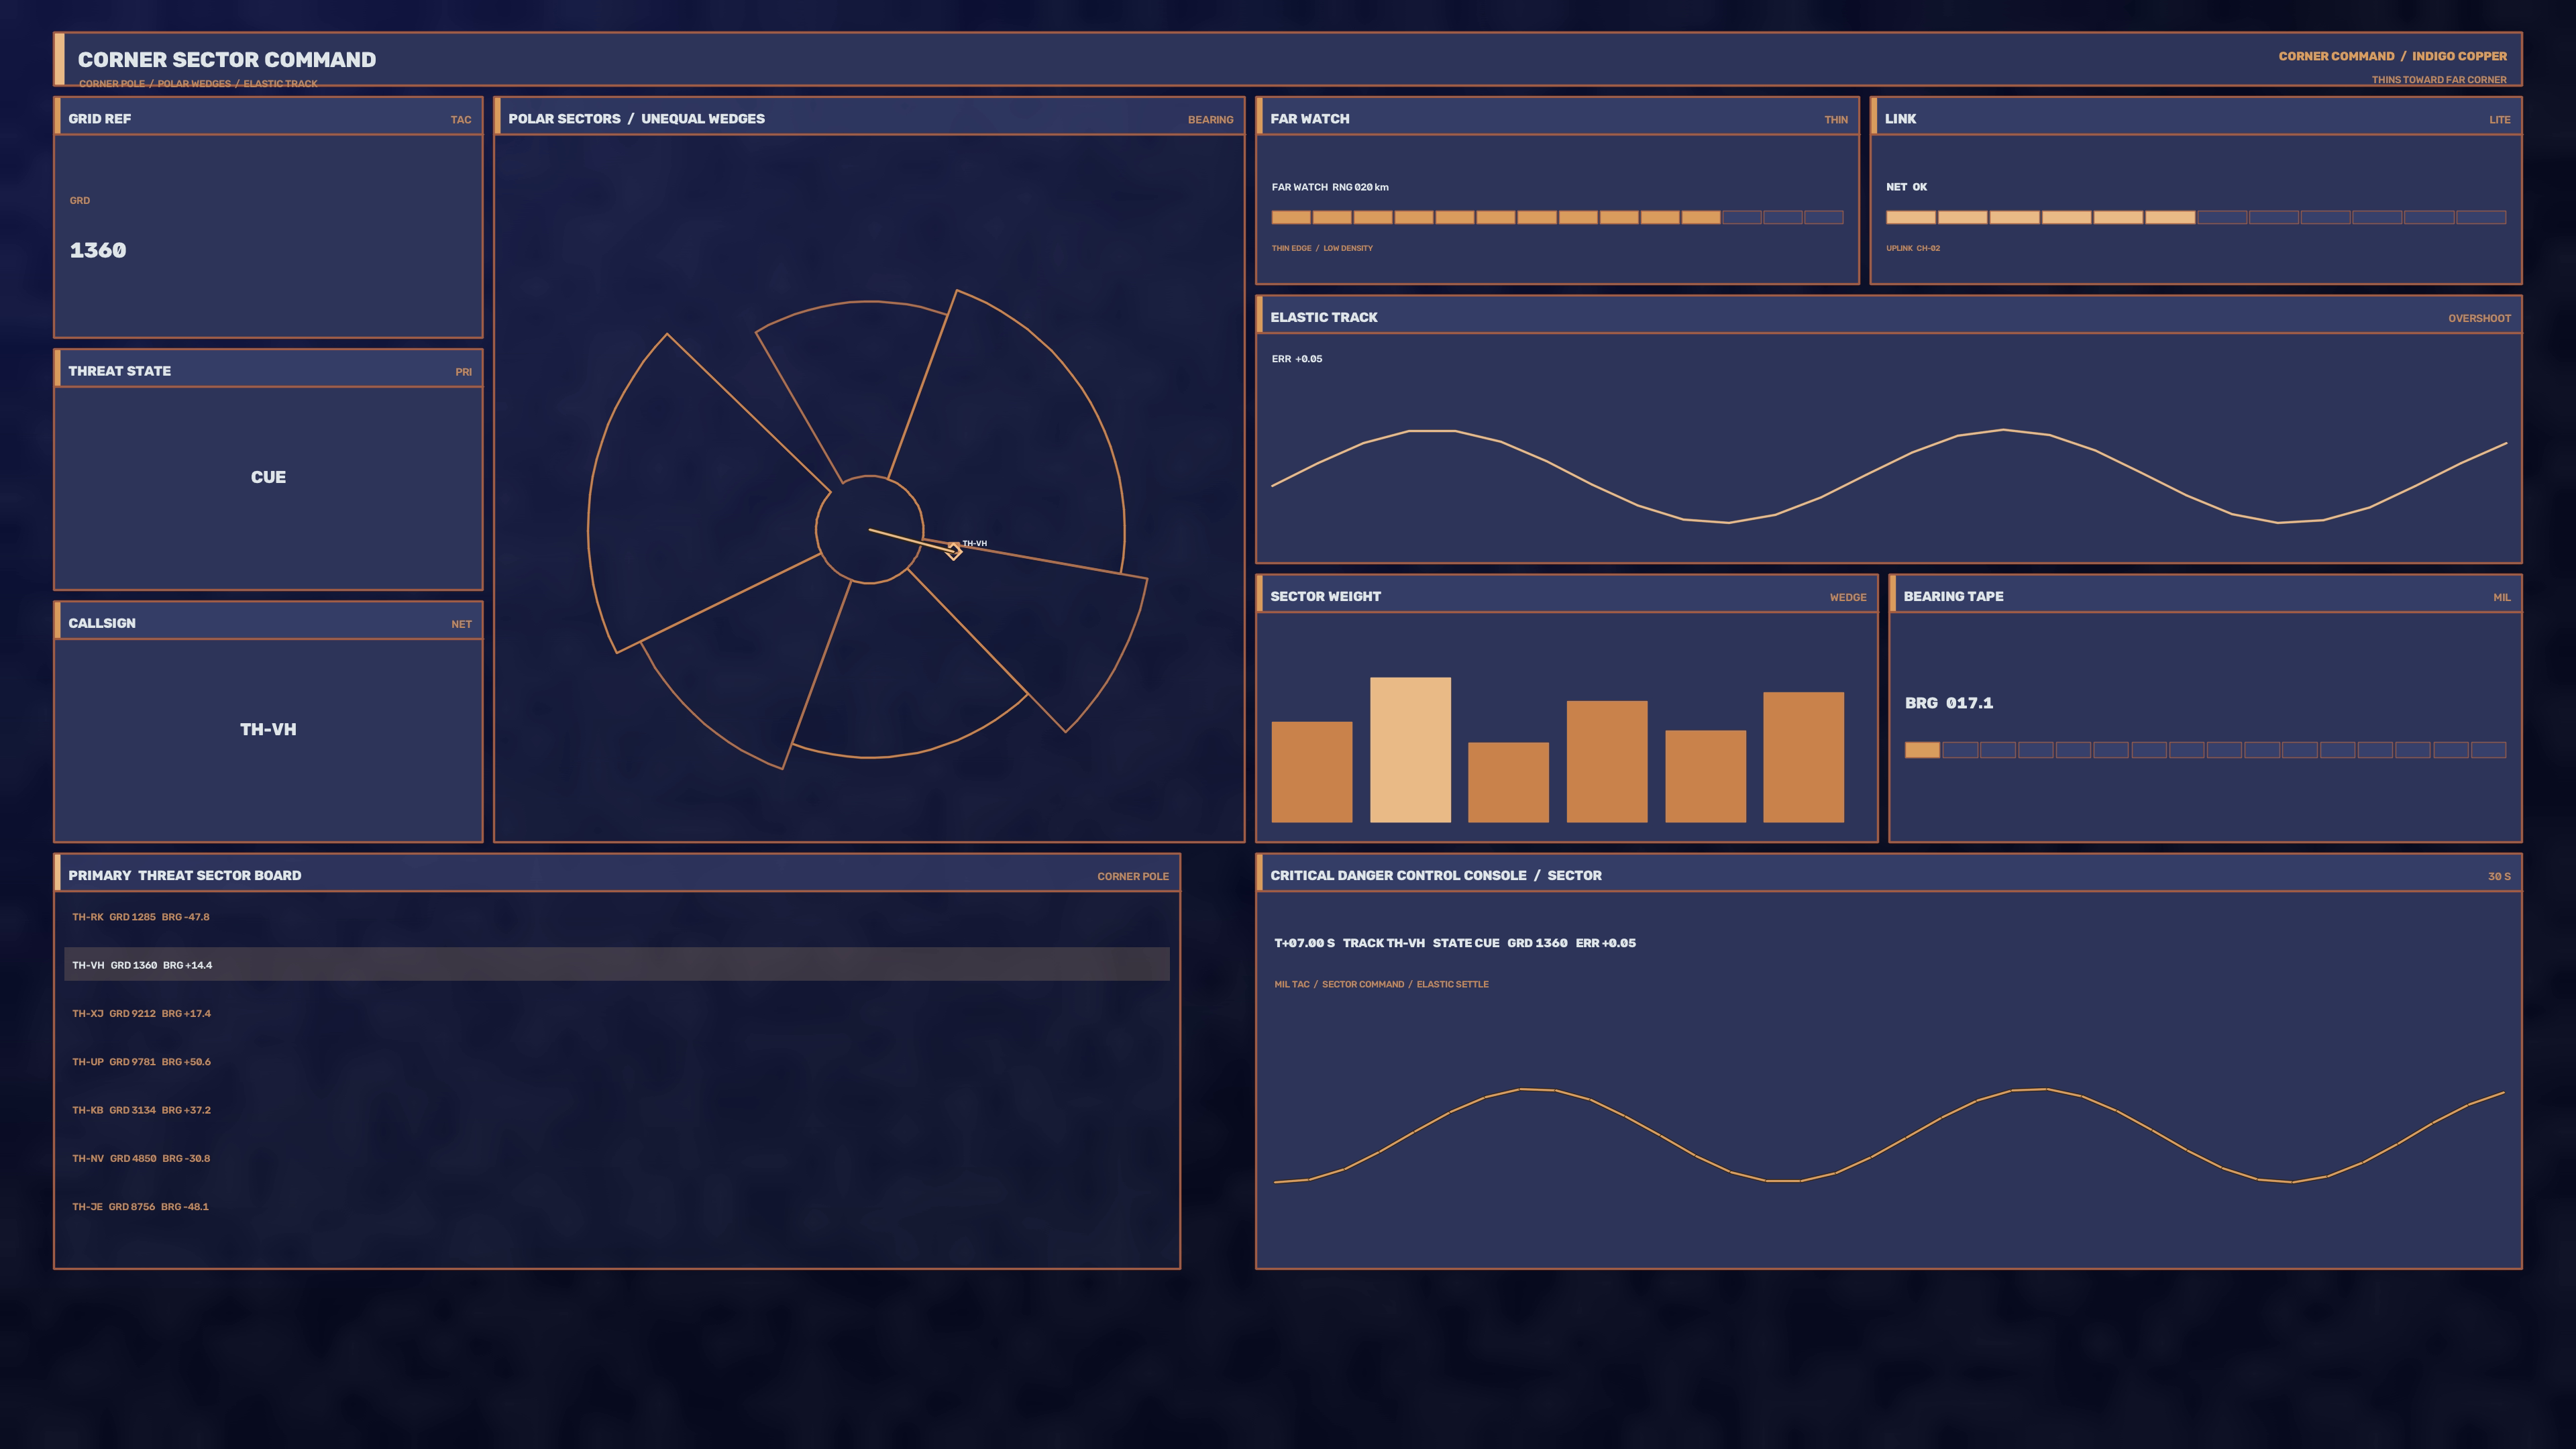The height and width of the screenshot is (1449, 2576).
Task: Click the THREAT STATE panel header
Action: tap(268, 369)
